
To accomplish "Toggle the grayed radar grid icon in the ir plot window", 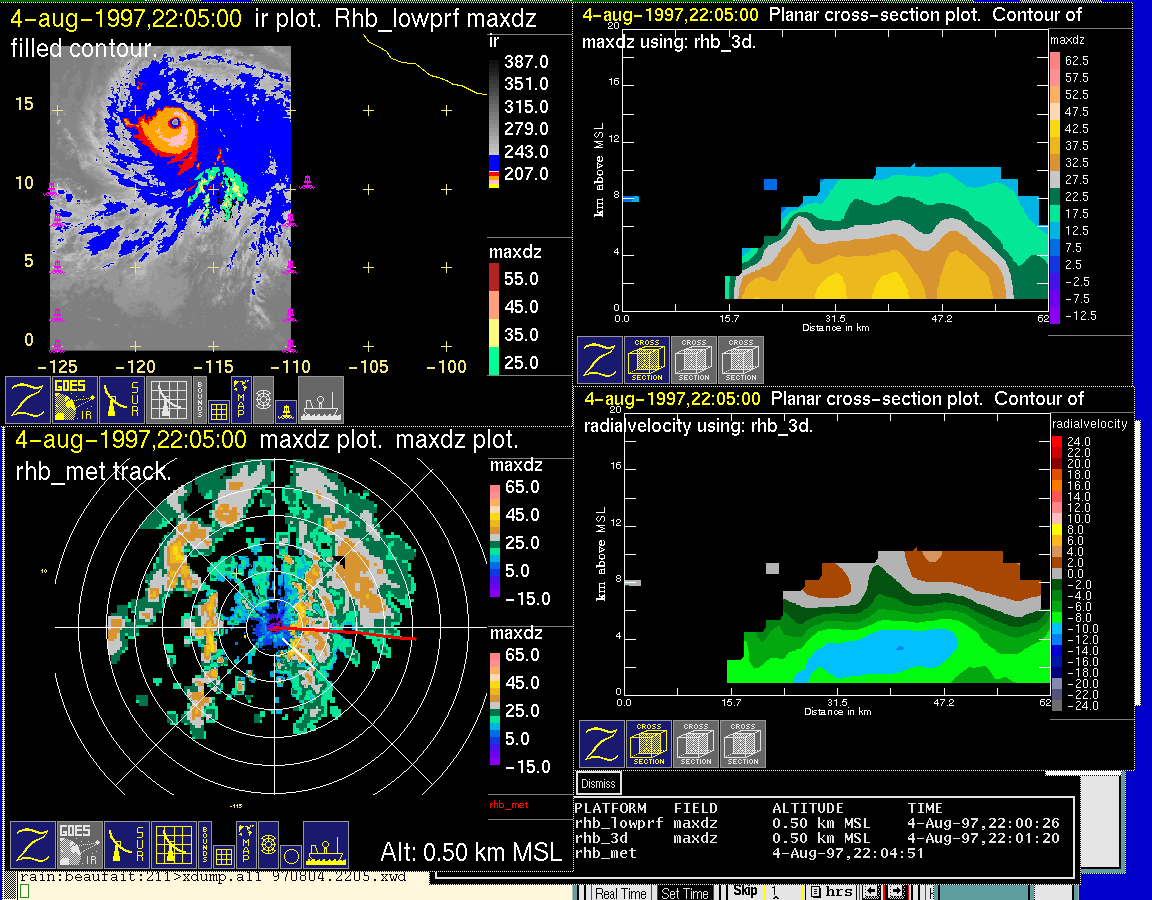I will coord(168,399).
